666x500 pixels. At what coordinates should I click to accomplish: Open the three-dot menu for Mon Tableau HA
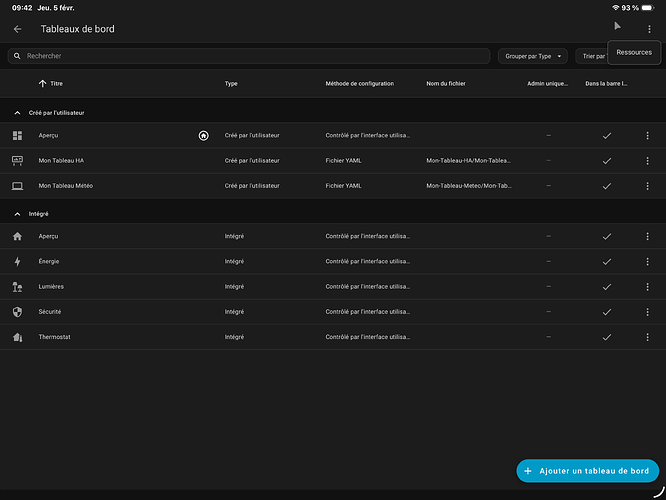(647, 161)
